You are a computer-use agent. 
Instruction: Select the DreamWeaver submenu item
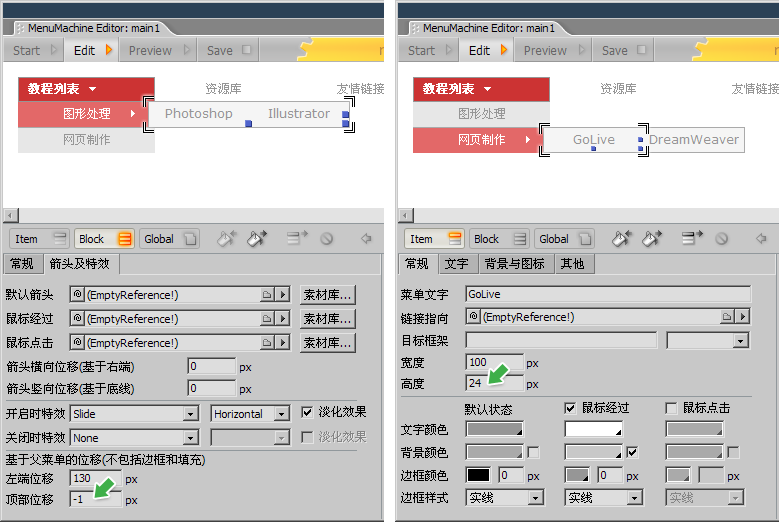pyautogui.click(x=694, y=140)
